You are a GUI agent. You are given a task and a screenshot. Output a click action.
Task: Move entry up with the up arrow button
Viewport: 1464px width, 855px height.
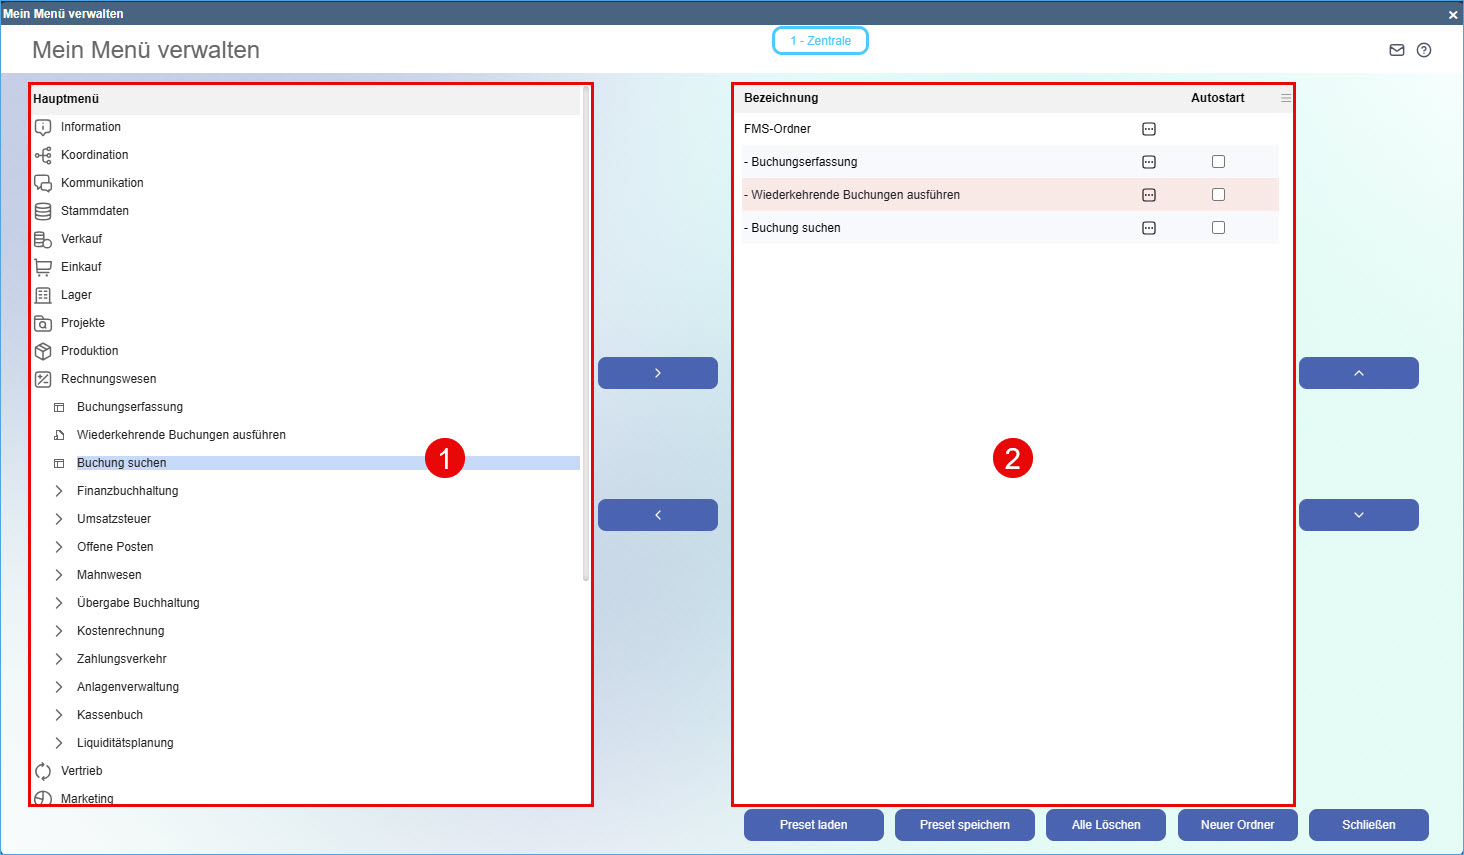tap(1359, 373)
